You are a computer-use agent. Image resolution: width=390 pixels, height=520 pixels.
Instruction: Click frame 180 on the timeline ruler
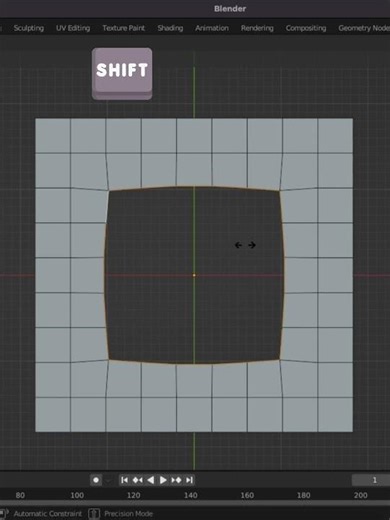[x=304, y=495]
